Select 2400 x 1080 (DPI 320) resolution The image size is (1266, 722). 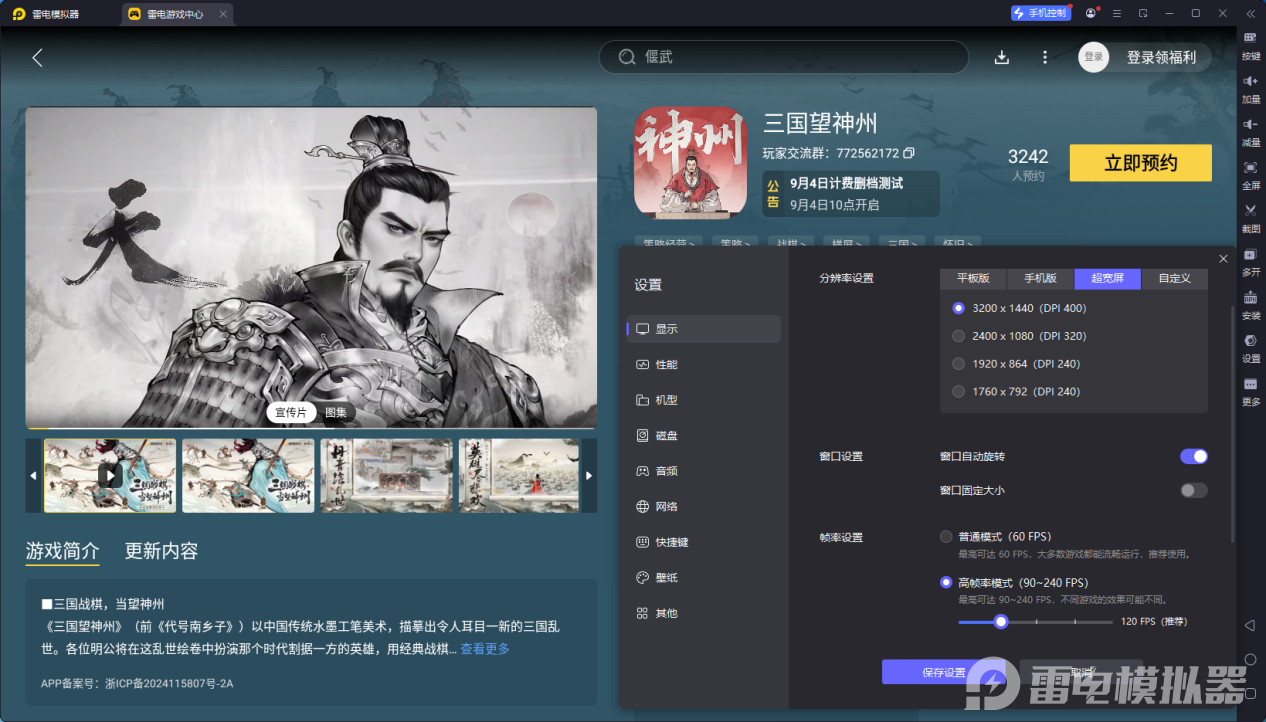point(959,336)
